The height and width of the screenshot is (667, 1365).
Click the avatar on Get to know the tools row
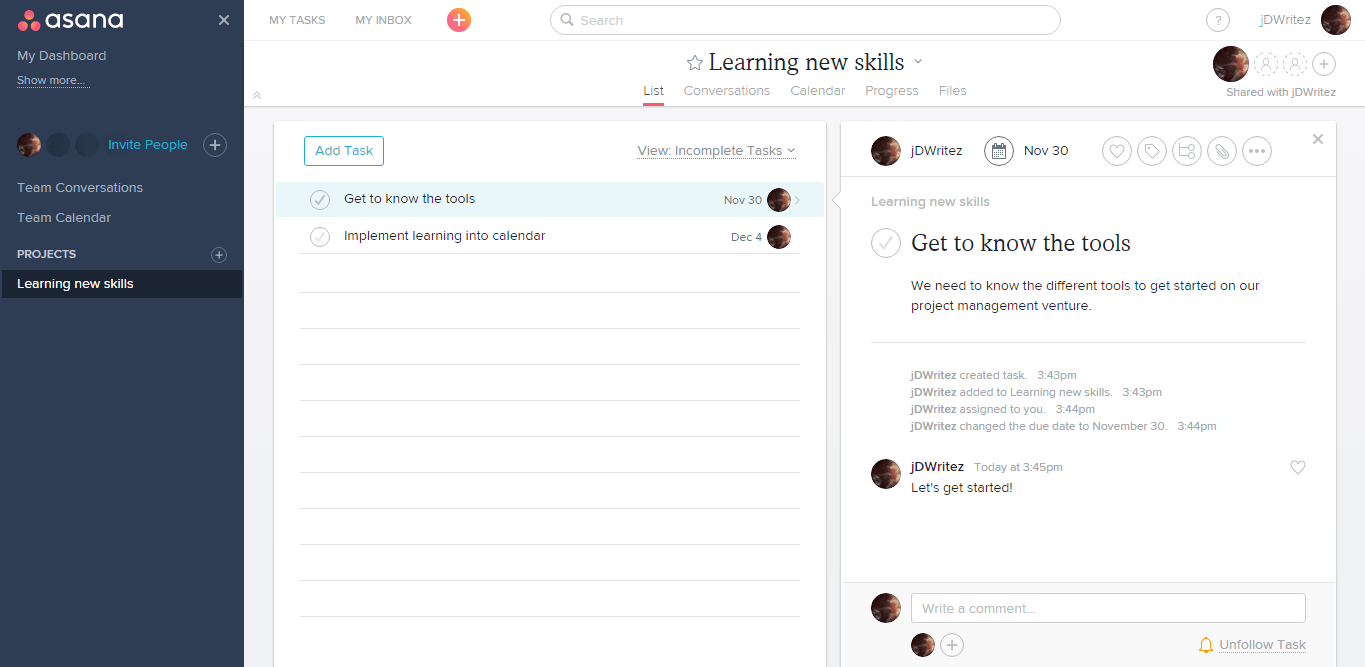pyautogui.click(x=779, y=200)
